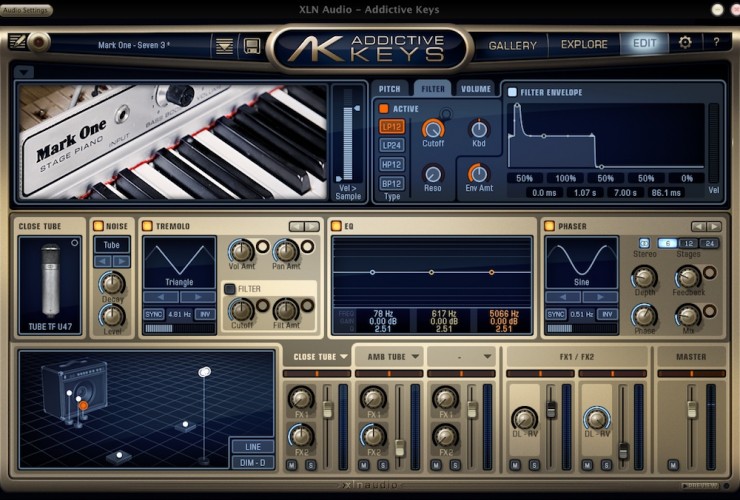The height and width of the screenshot is (500, 740).
Task: Switch to the FILTER tab
Action: tap(433, 89)
